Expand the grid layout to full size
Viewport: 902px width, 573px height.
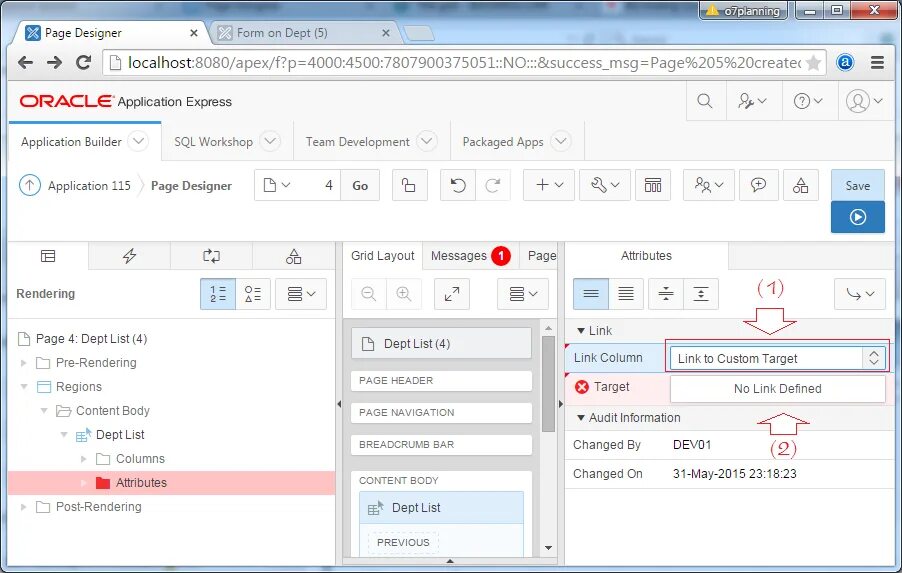[x=452, y=294]
